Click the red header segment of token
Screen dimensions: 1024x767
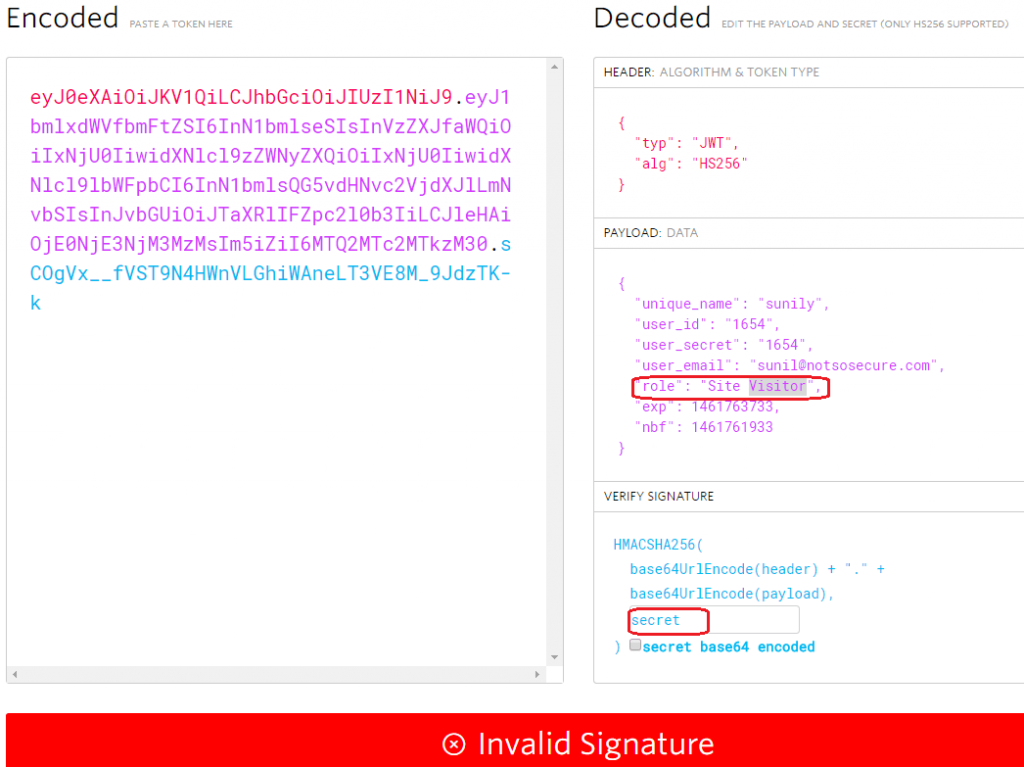[241, 97]
